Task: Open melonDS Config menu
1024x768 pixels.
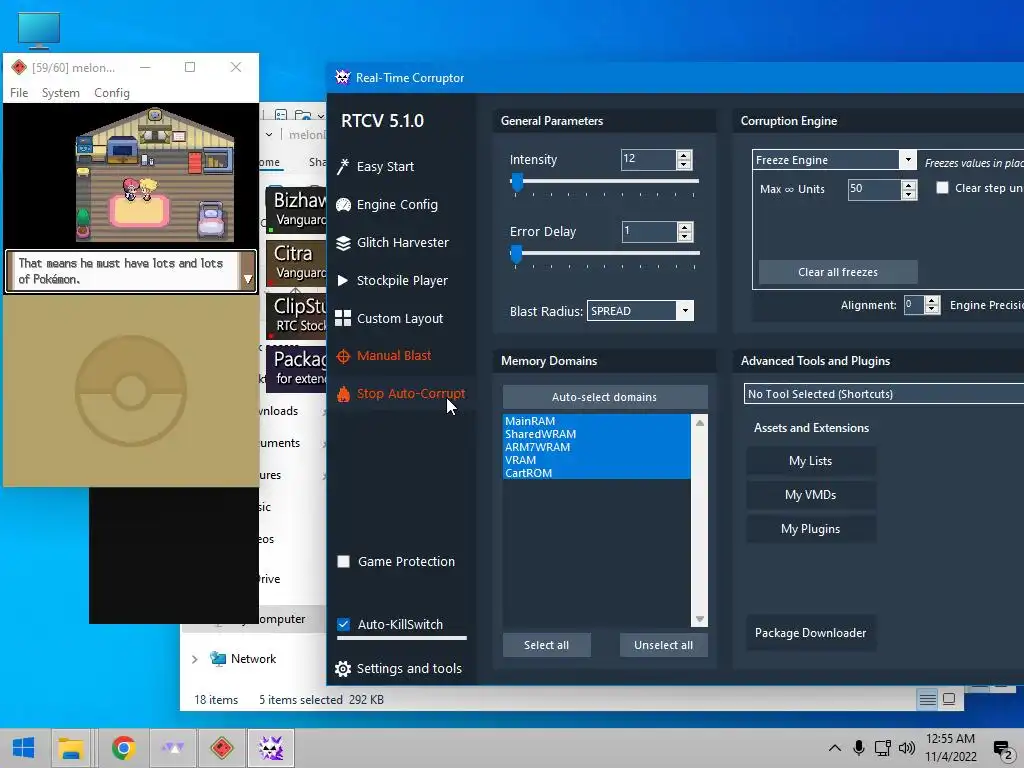Action: click(x=112, y=93)
